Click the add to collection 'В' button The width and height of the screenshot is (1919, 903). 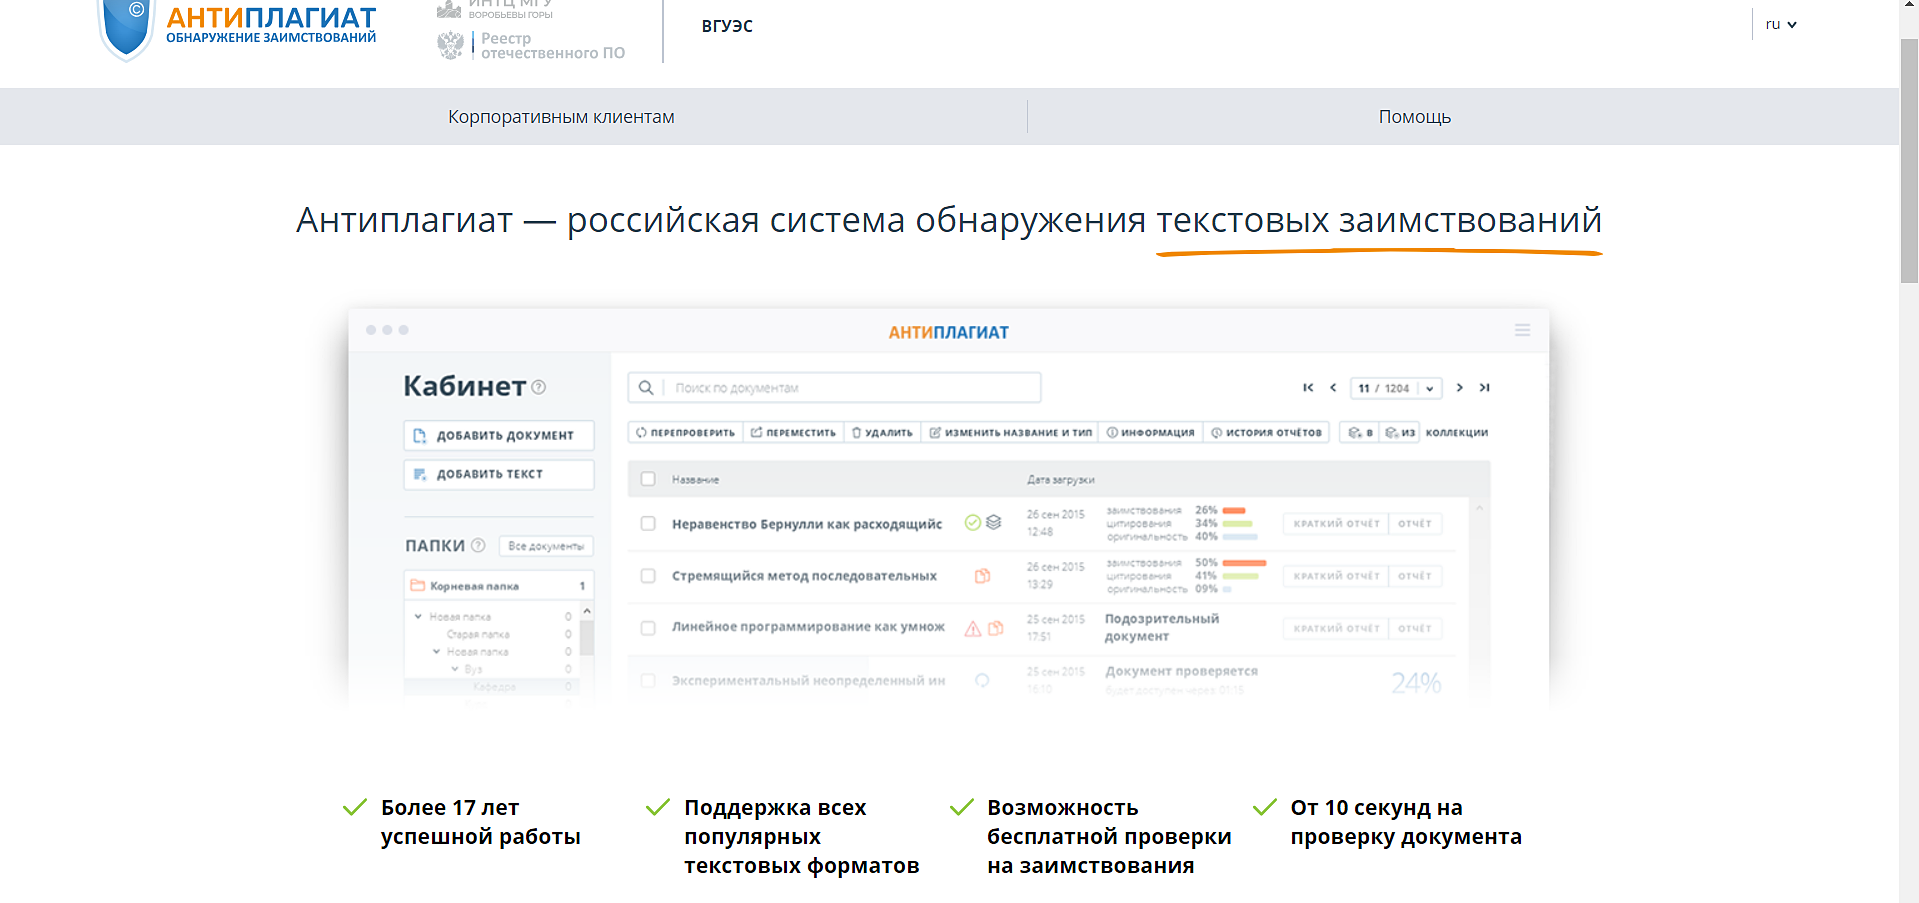(x=1360, y=433)
